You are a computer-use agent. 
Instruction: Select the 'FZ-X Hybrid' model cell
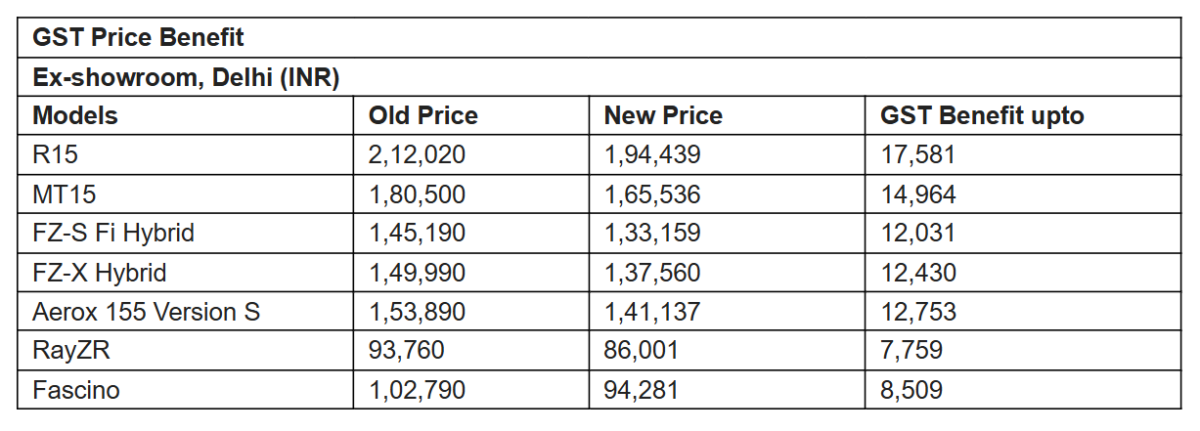[99, 272]
